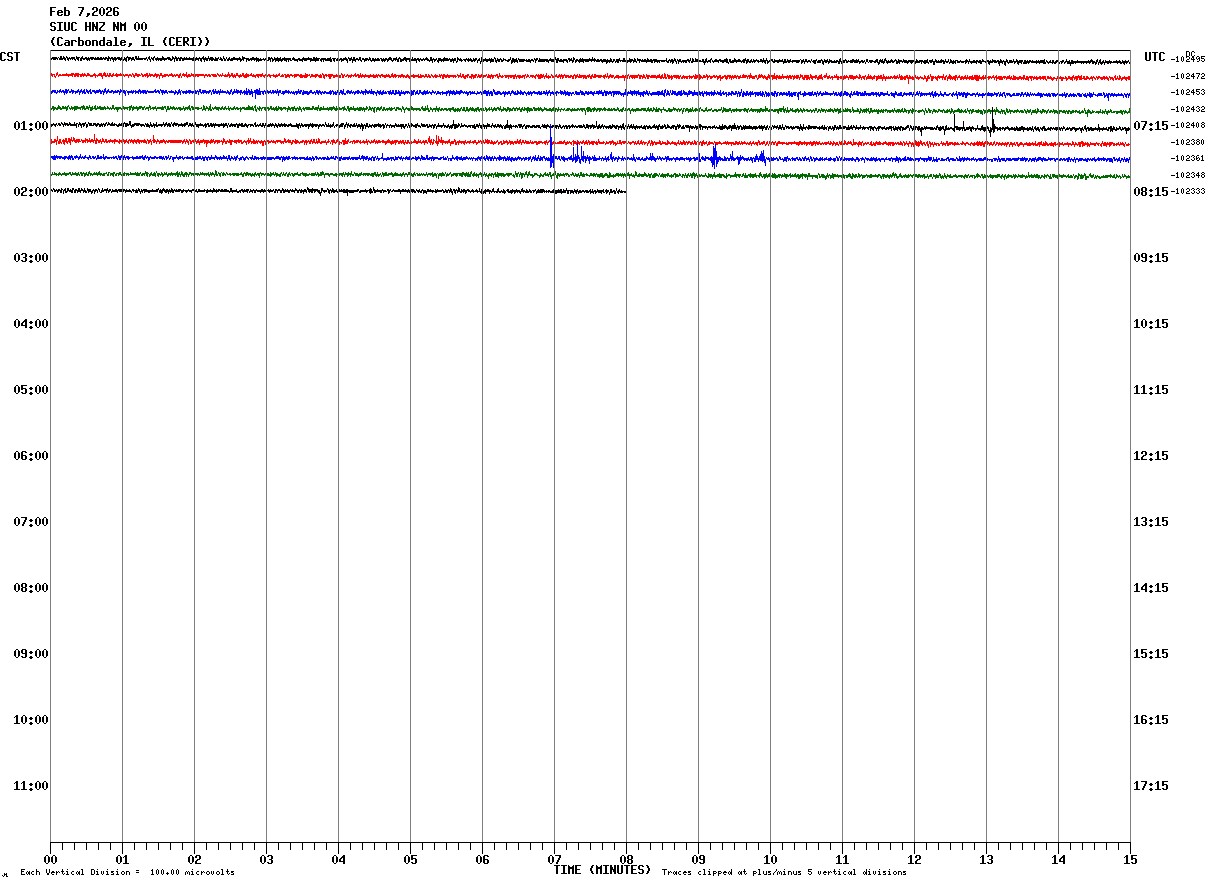Click the "05" minute axis label
Screen dimensions: 1210x886
(410, 859)
